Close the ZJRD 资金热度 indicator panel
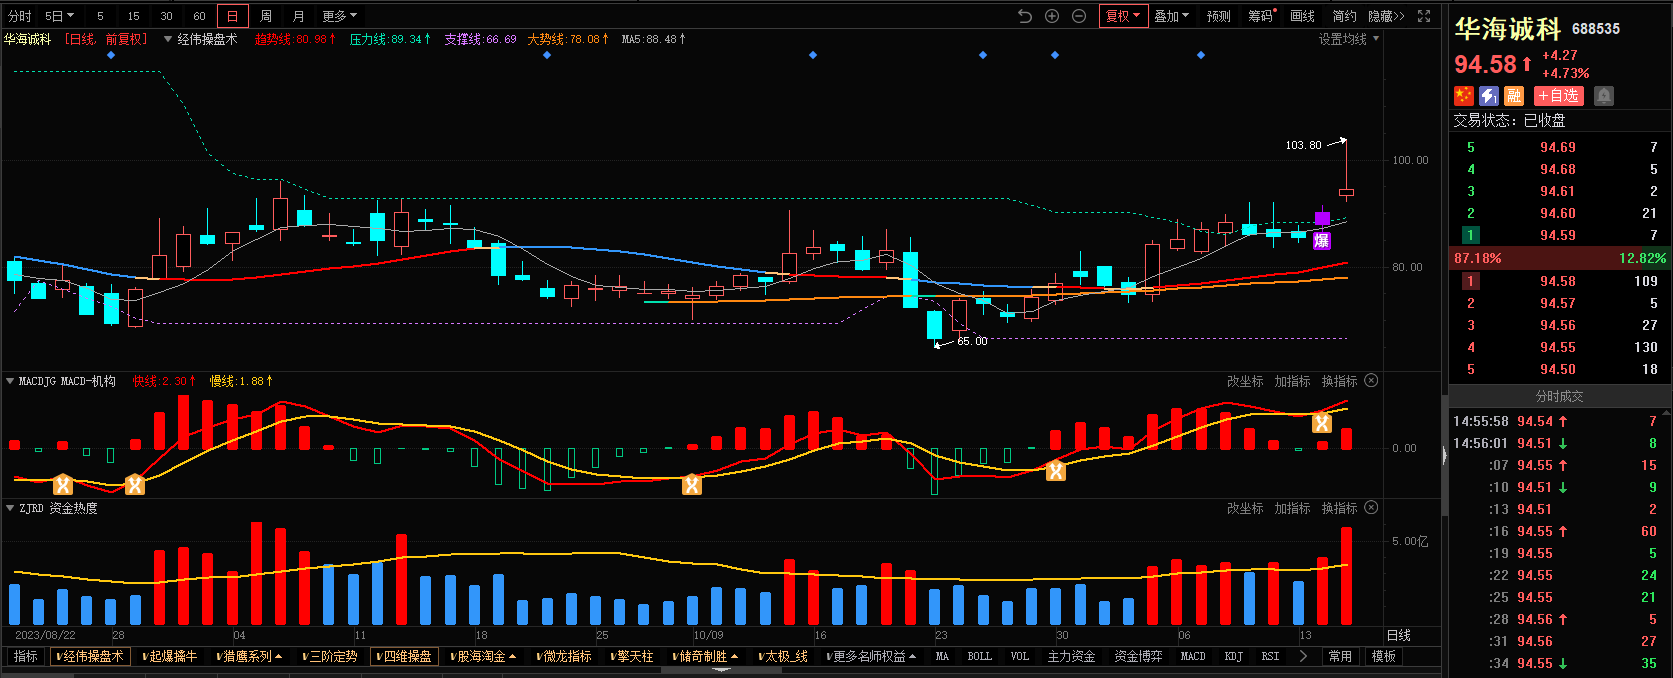 click(1371, 508)
